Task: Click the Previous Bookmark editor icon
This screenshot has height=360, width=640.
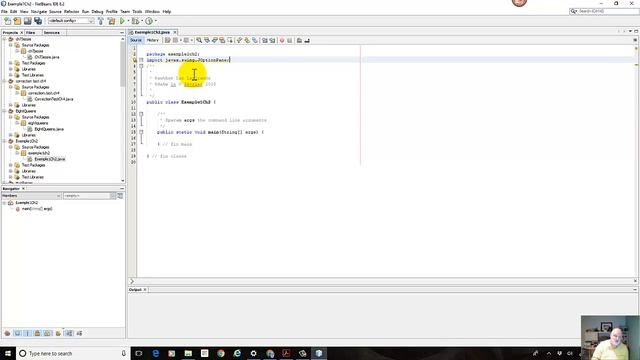Action: point(239,40)
